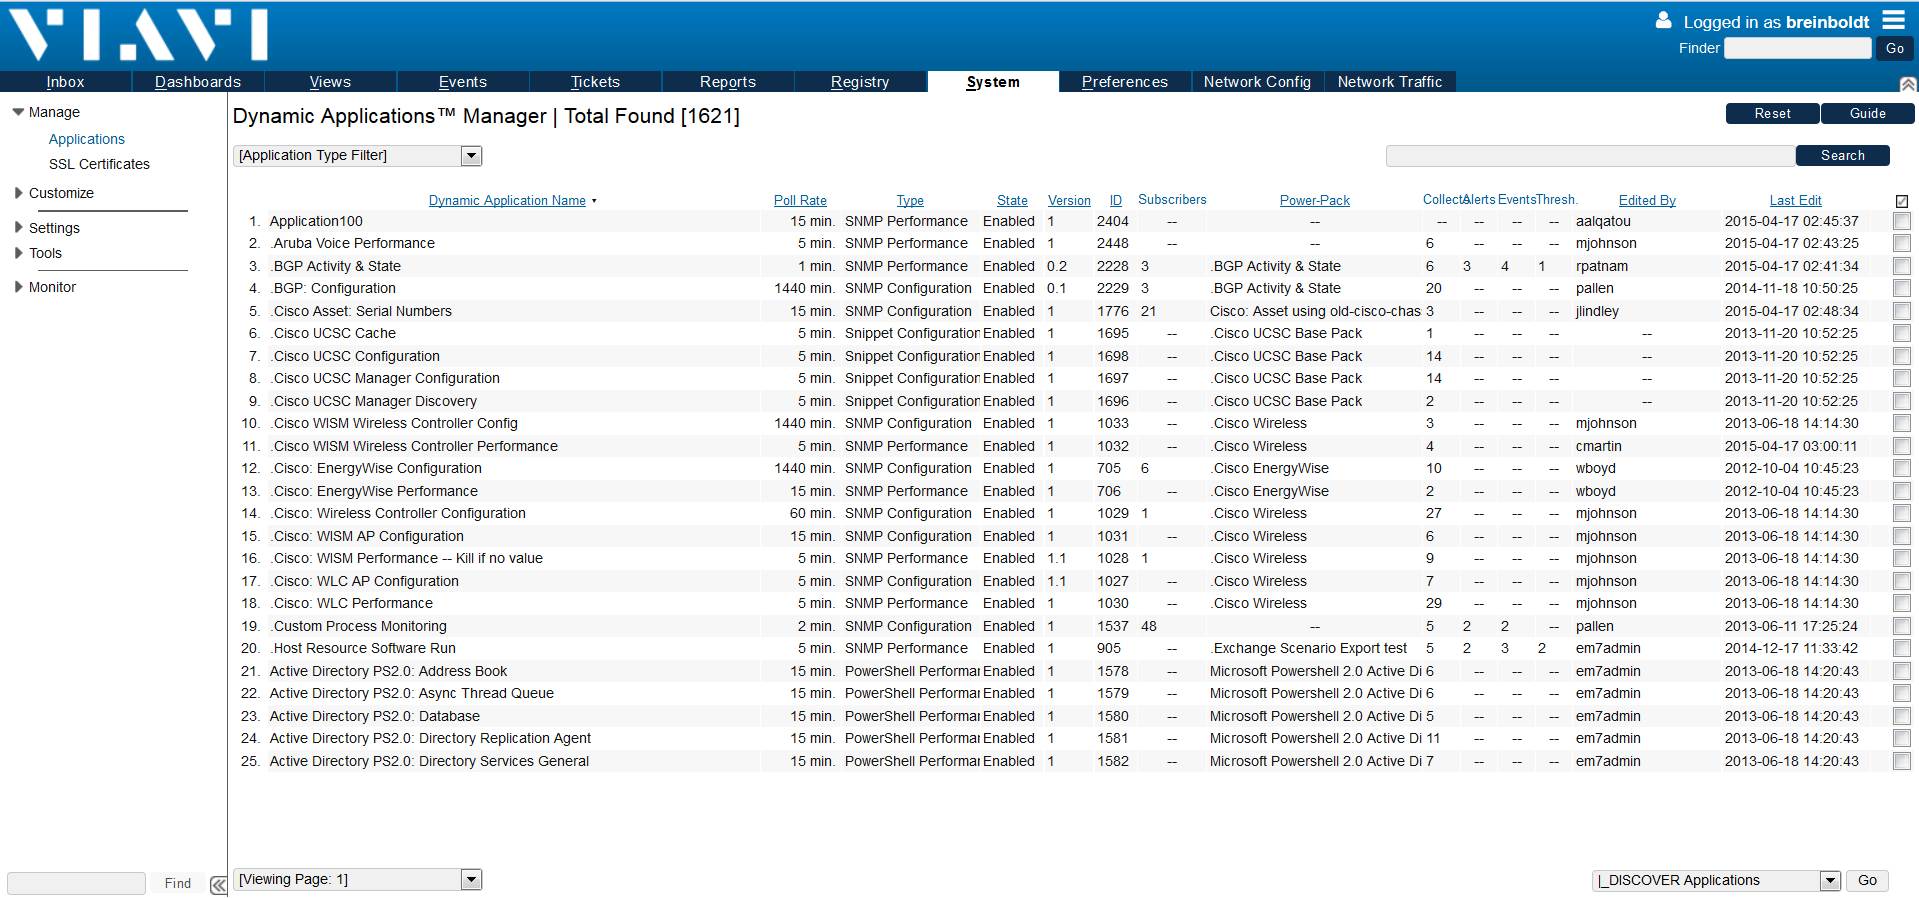The height and width of the screenshot is (898, 1919).
Task: Click Cisco WISM Wireless Controller Config name
Action: 394,423
